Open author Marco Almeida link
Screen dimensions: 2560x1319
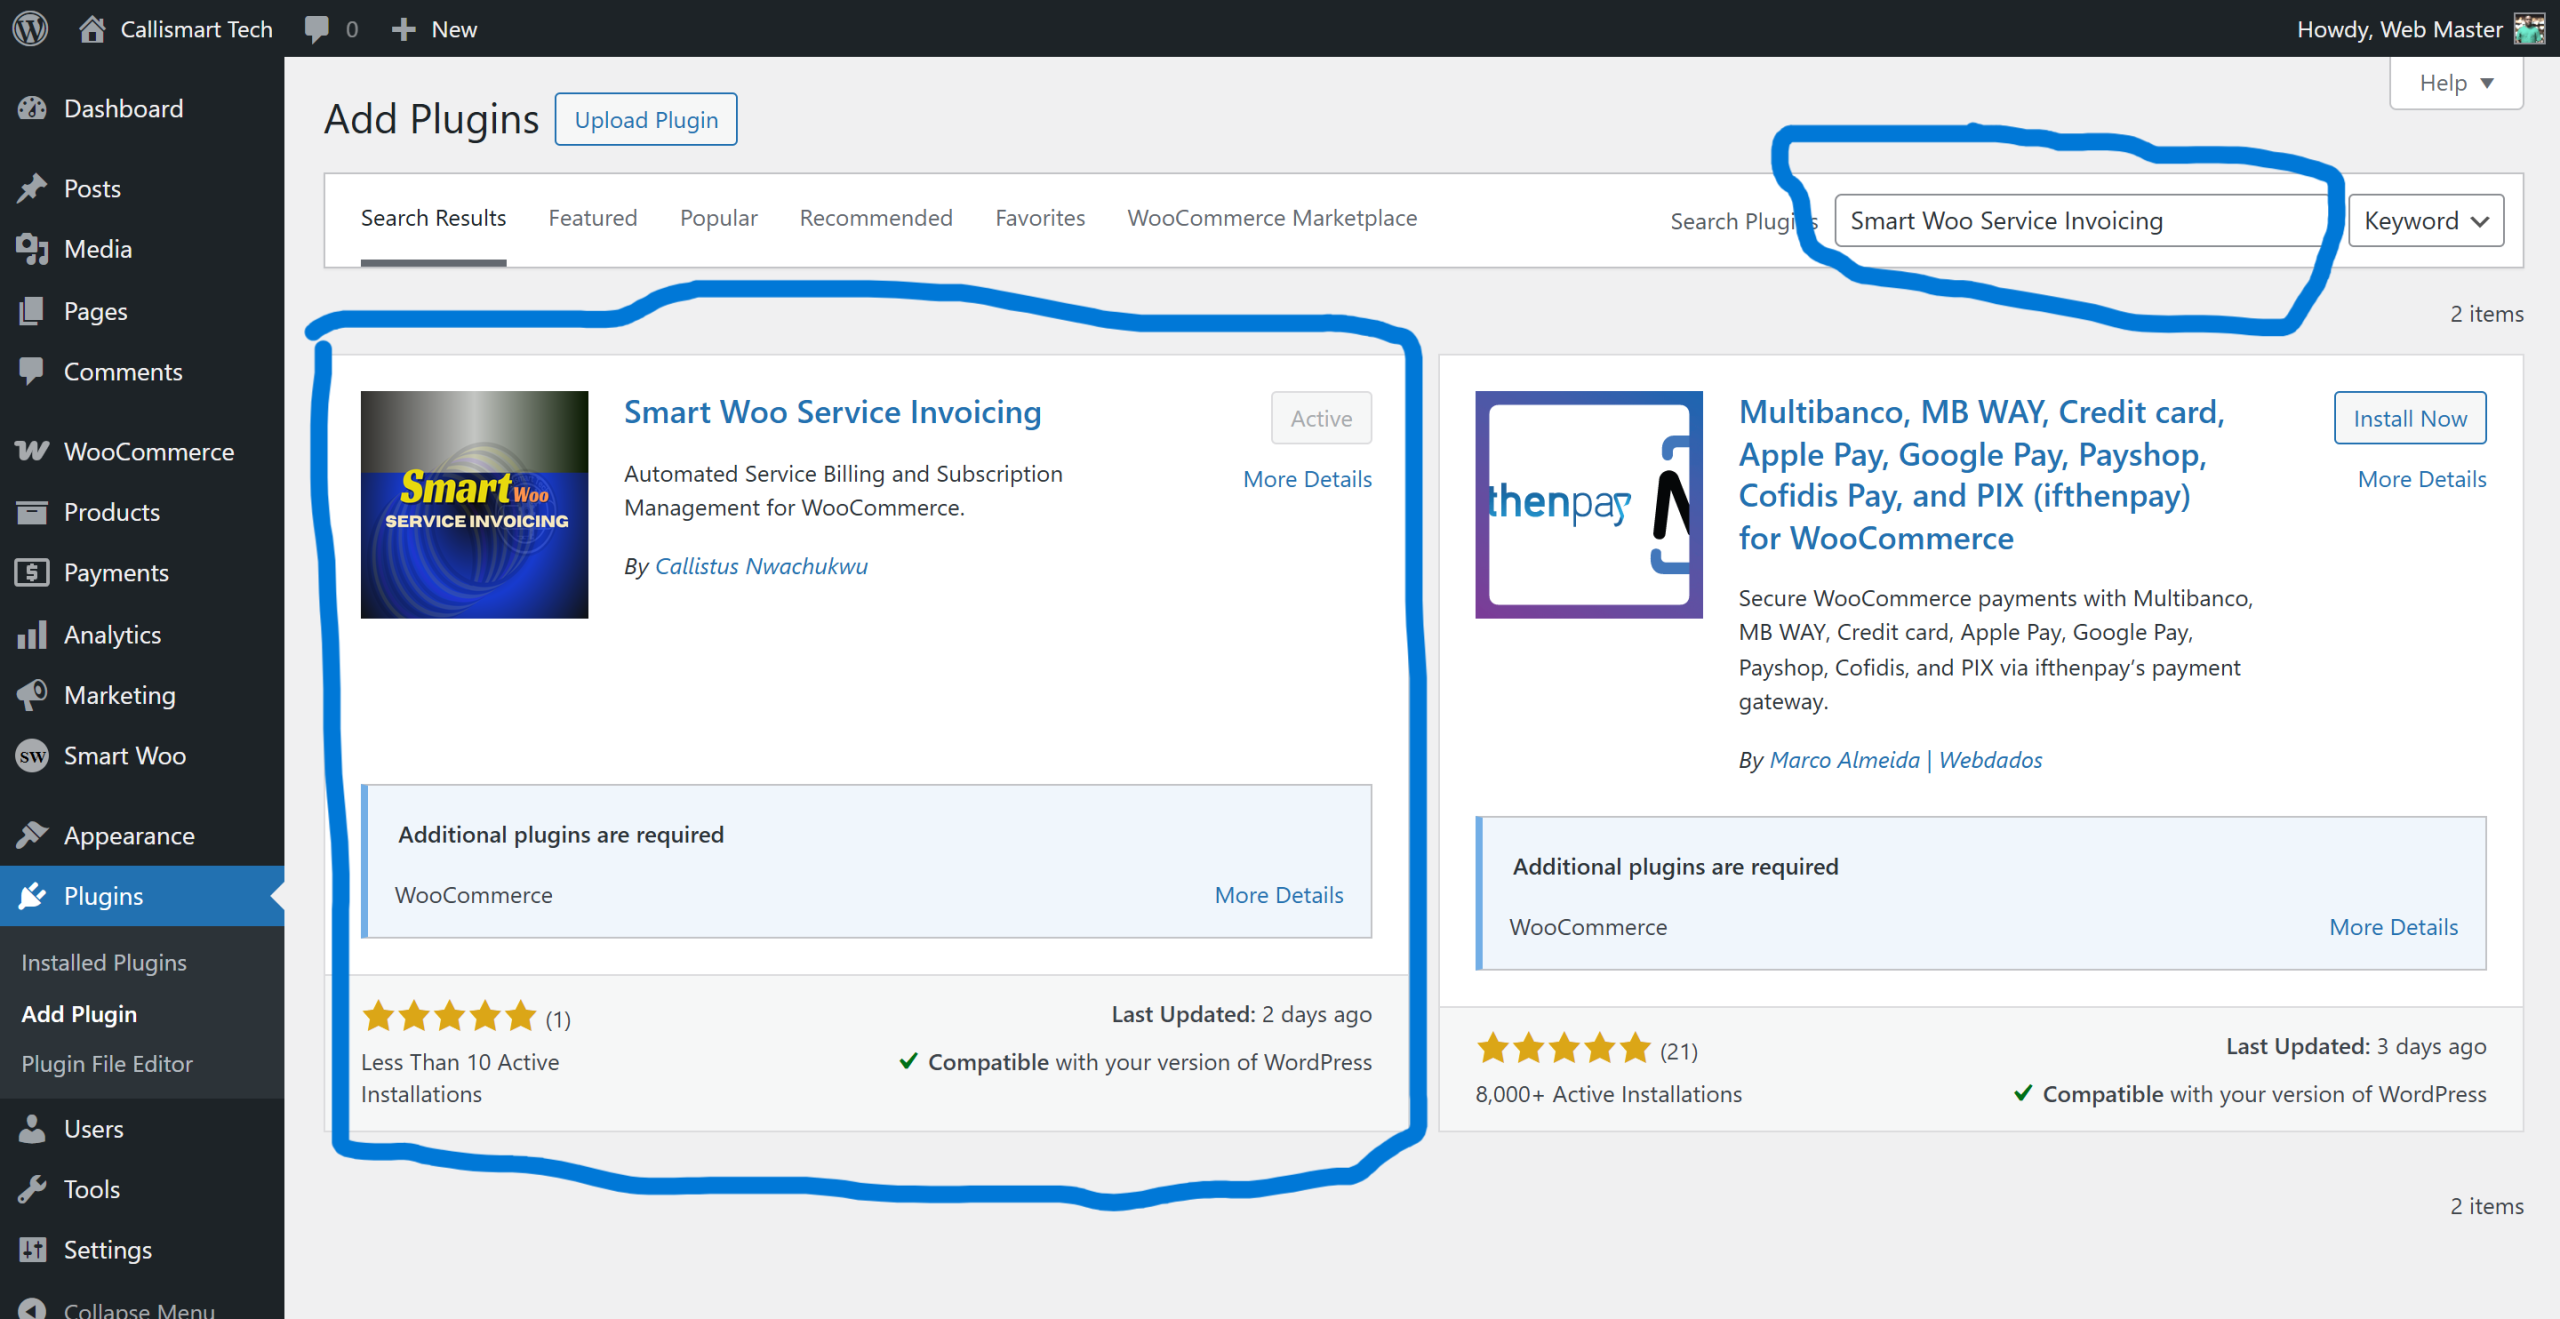(x=1845, y=760)
